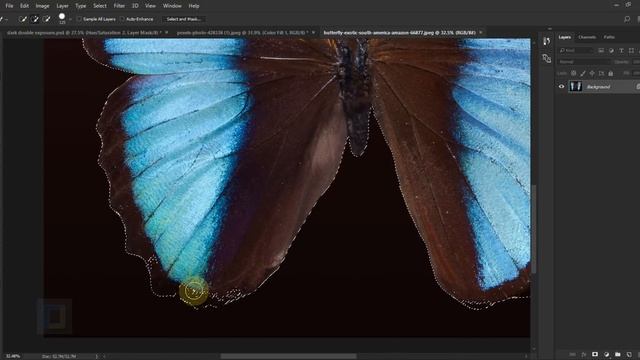
Task: Open the History panel icon
Action: (x=547, y=41)
